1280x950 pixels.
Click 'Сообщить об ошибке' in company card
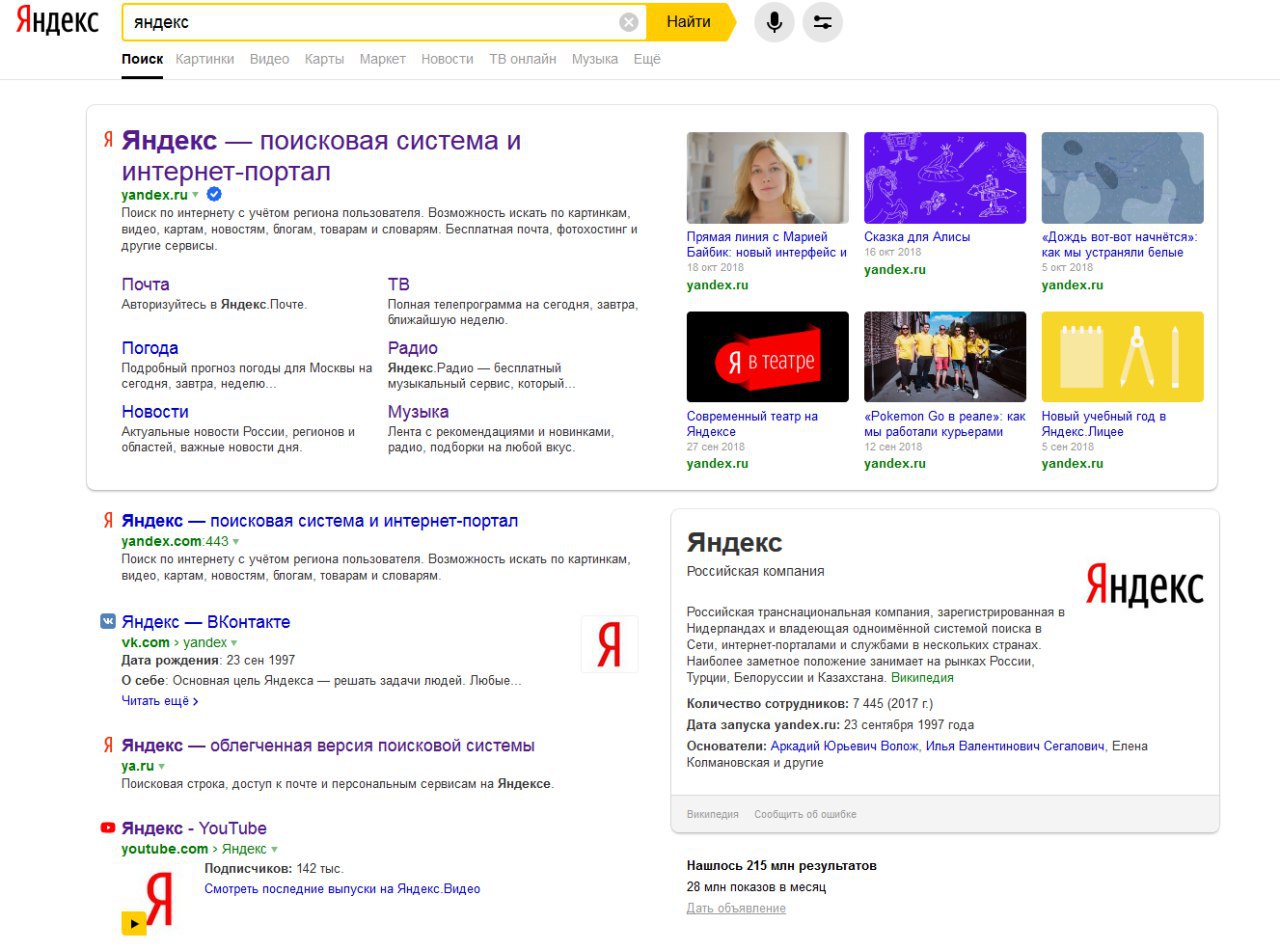tap(805, 814)
